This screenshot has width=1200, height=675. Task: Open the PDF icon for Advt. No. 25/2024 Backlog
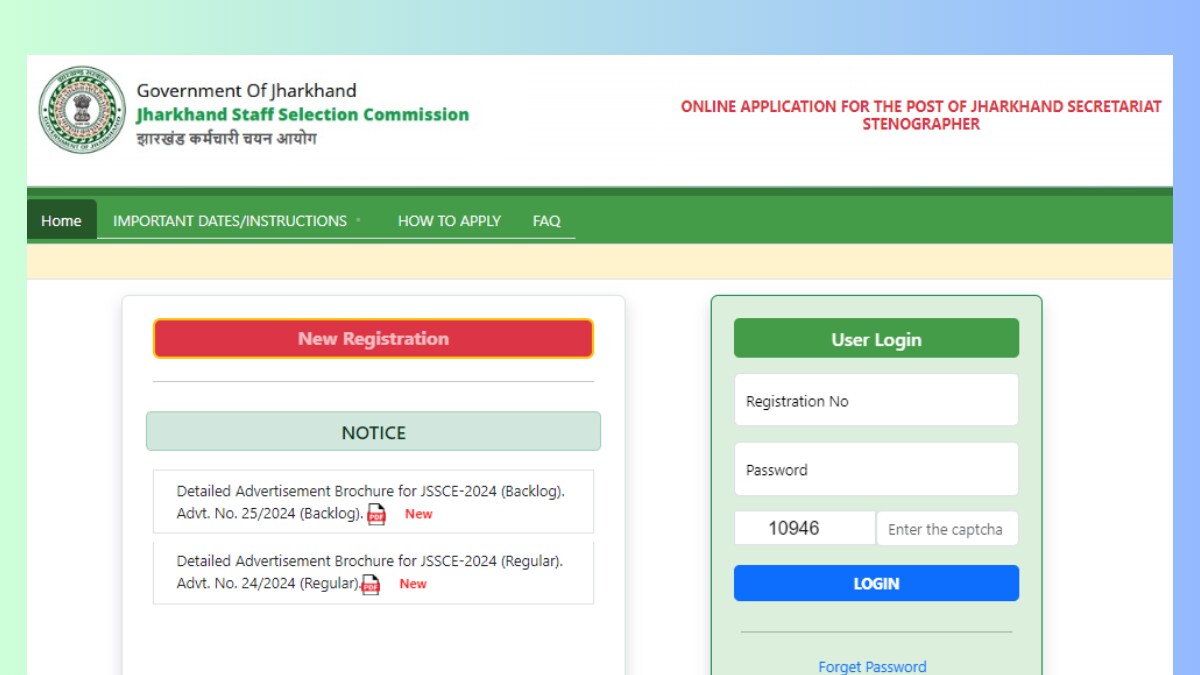click(x=376, y=514)
